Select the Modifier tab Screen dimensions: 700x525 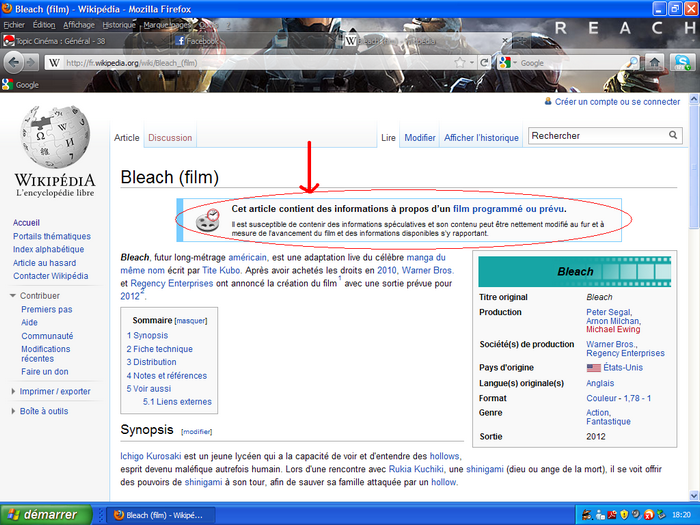420,138
